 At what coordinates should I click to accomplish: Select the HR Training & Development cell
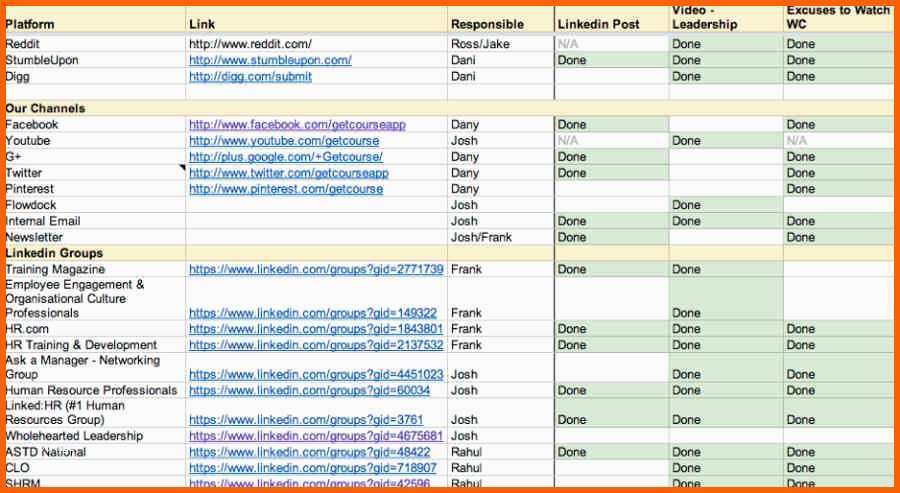point(95,345)
